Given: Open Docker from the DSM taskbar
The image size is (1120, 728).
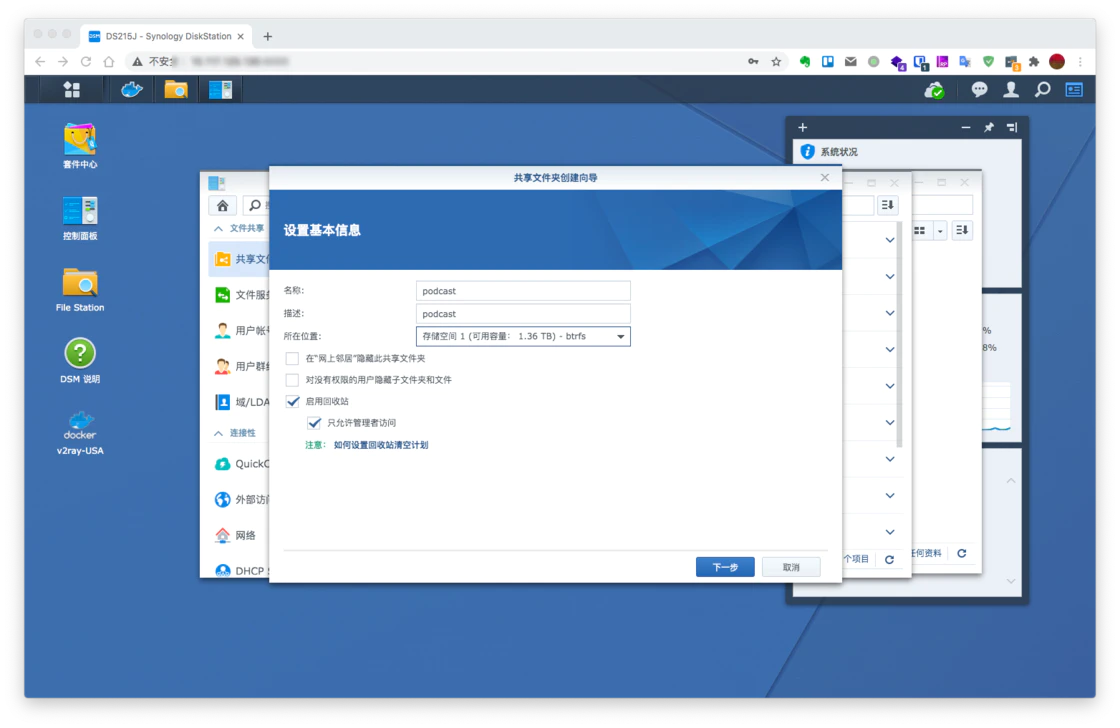Looking at the screenshot, I should [132, 89].
